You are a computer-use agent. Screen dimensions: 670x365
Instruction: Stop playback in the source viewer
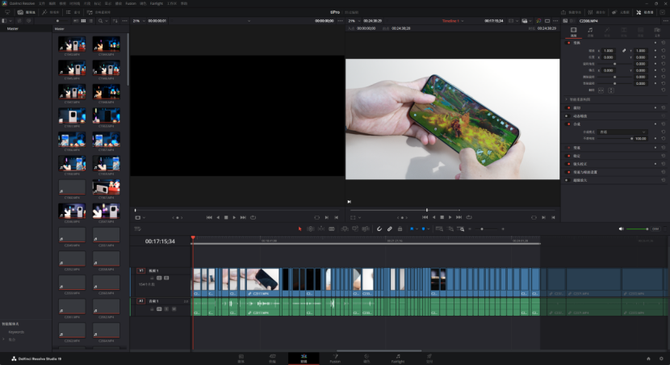tap(226, 218)
